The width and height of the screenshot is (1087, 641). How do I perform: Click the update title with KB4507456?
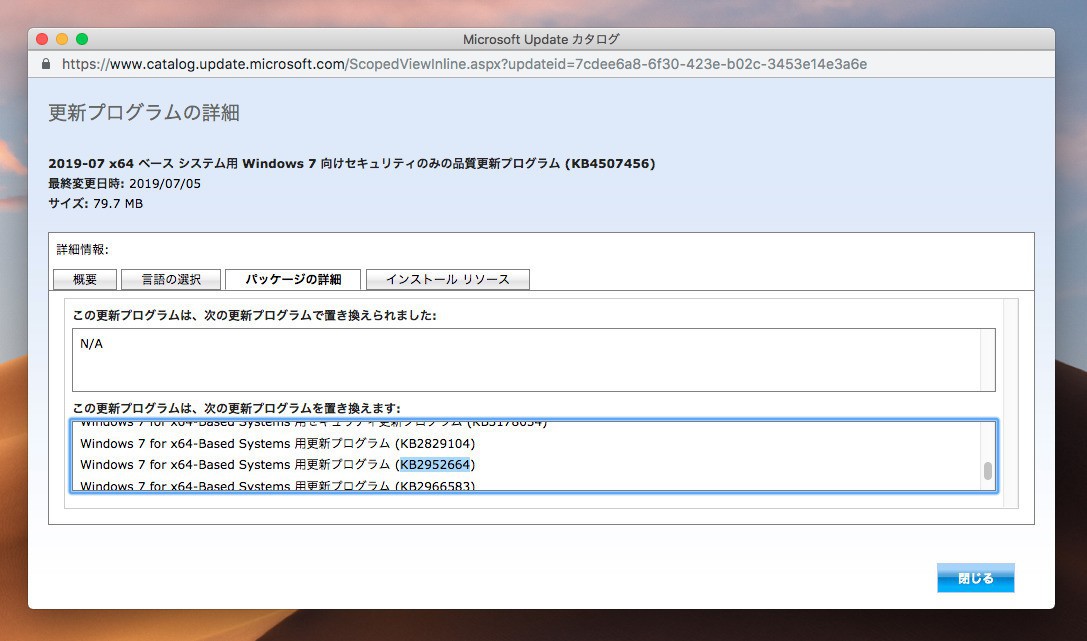tap(351, 164)
